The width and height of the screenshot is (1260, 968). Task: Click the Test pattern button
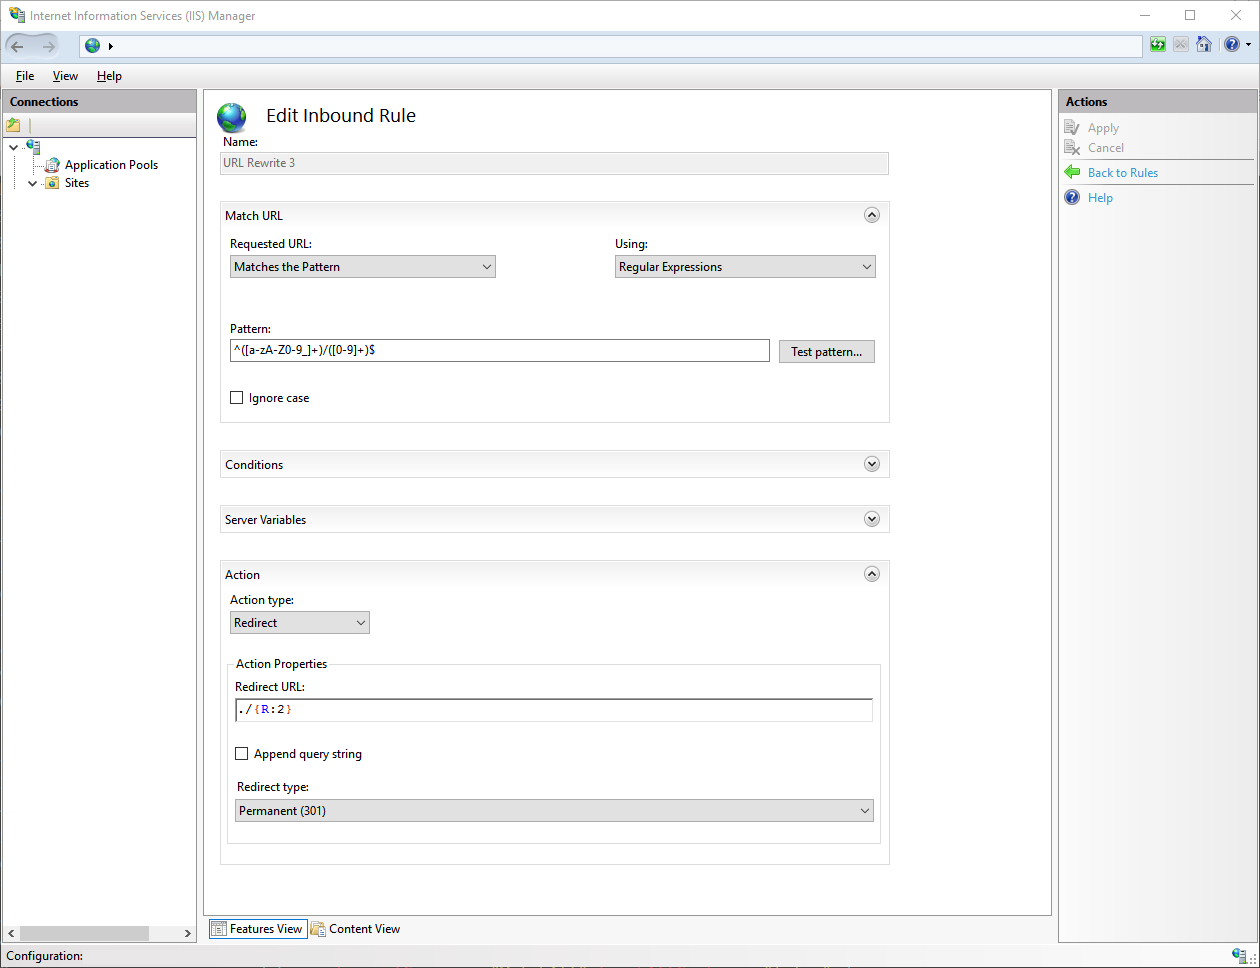point(827,352)
